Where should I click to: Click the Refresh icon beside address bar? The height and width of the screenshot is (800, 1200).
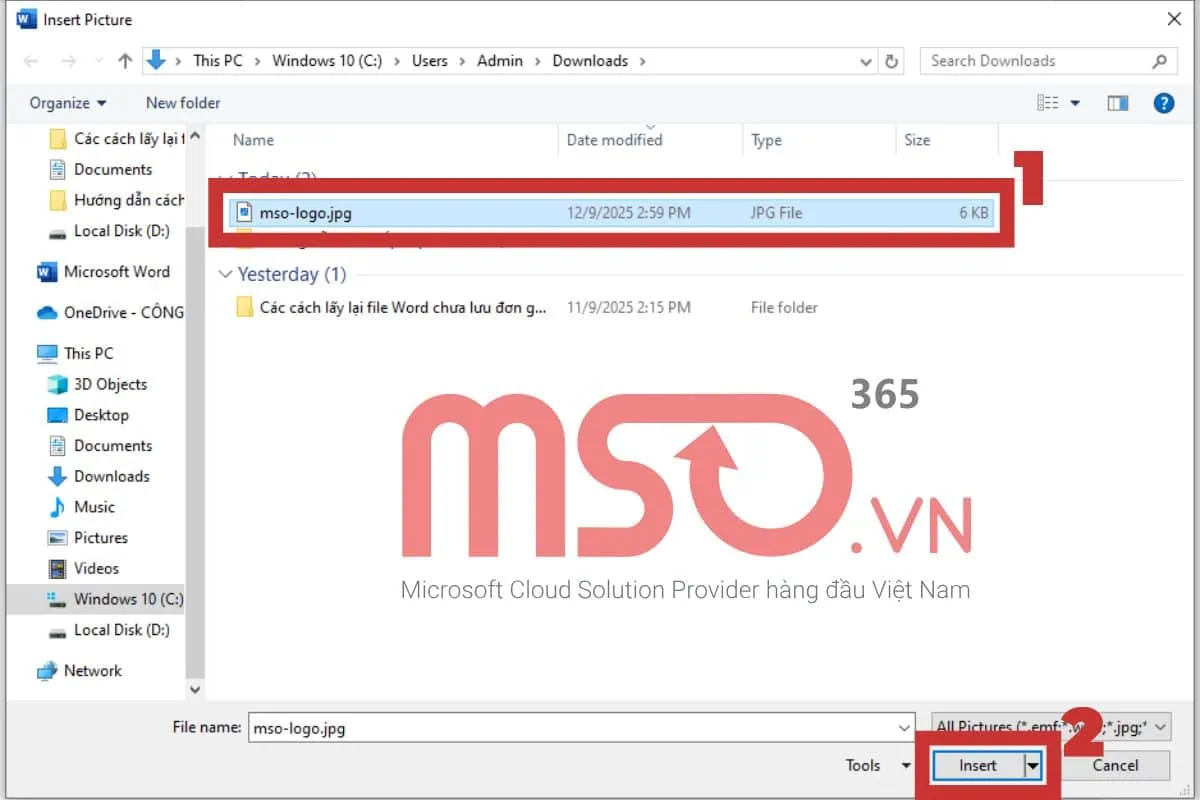892,61
